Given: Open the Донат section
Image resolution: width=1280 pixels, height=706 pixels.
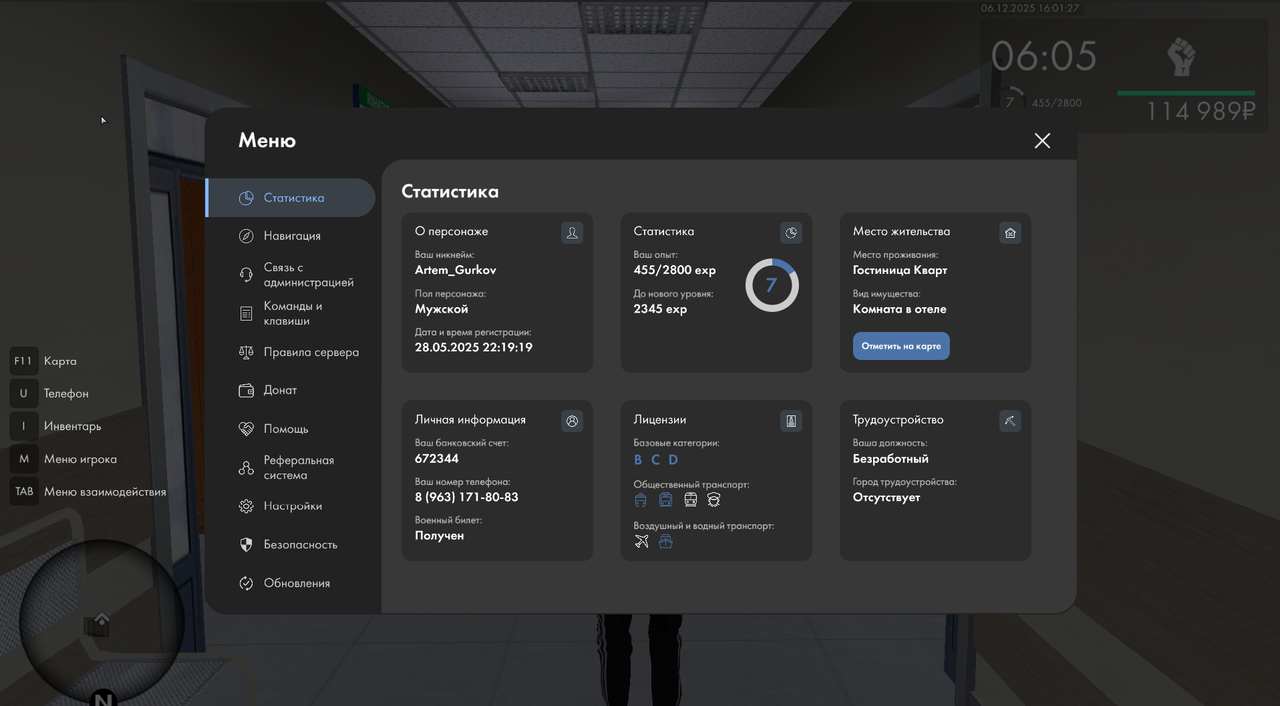Looking at the screenshot, I should [x=290, y=390].
